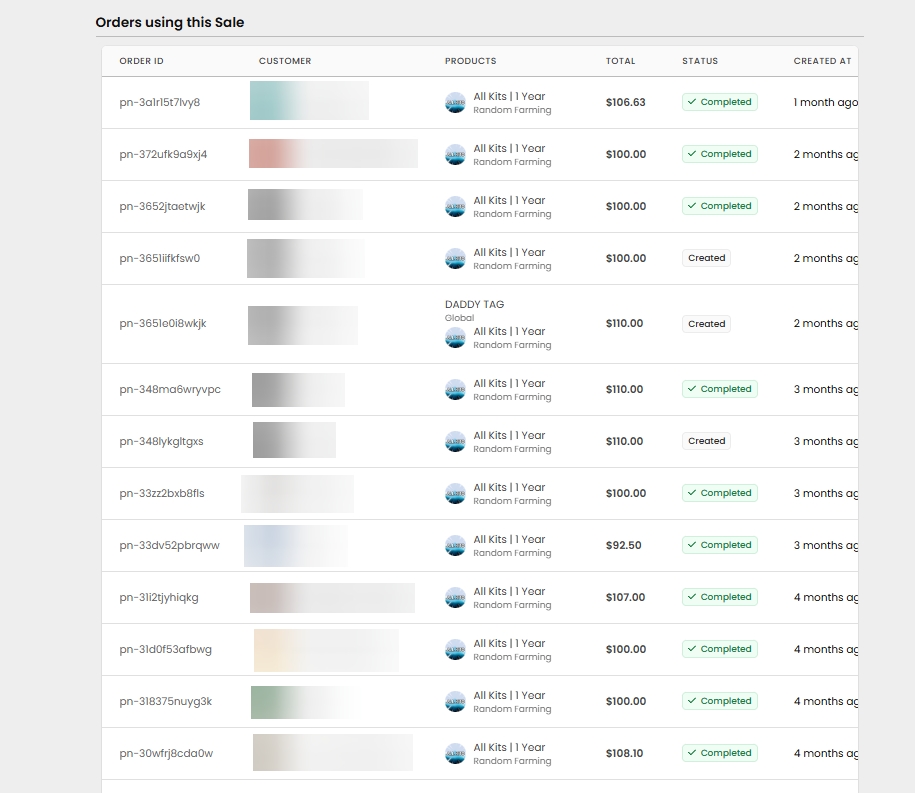Click blurred customer name for order pn-31i2tjyhiqkg
The width and height of the screenshot is (915, 793).
point(332,598)
